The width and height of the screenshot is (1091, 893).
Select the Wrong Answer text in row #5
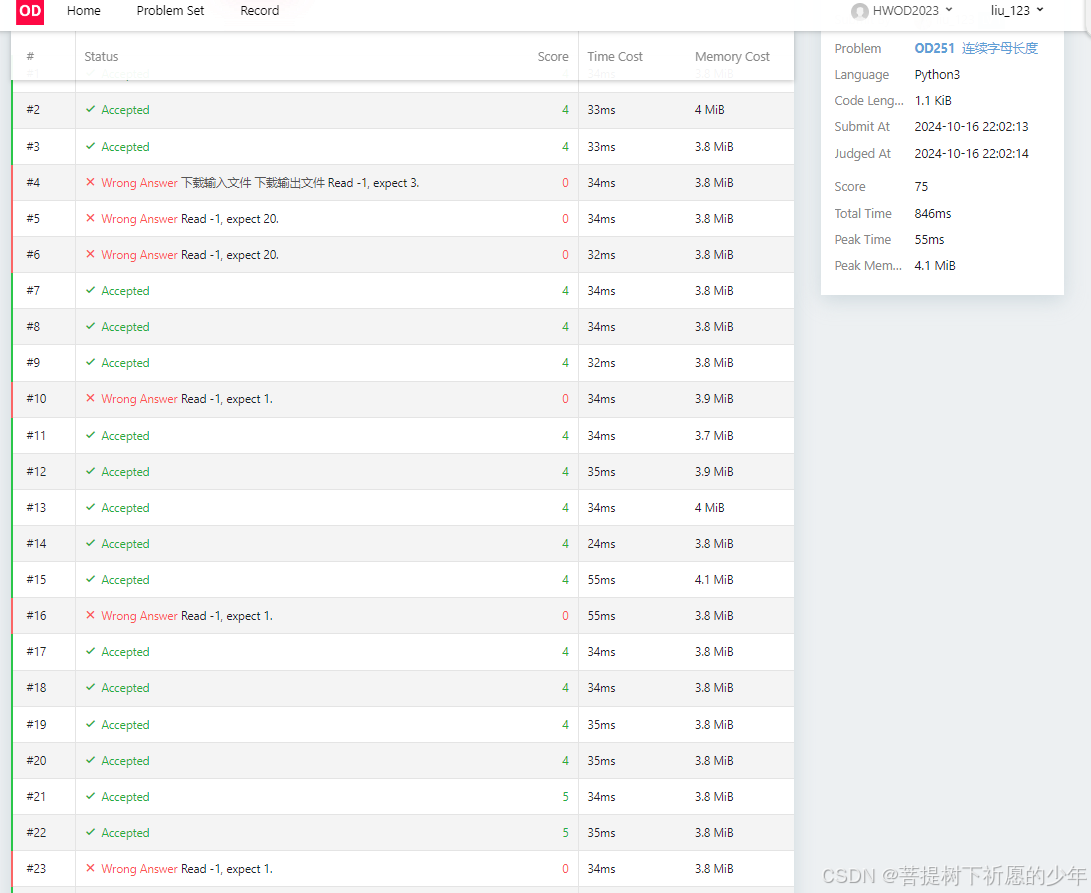pyautogui.click(x=139, y=219)
